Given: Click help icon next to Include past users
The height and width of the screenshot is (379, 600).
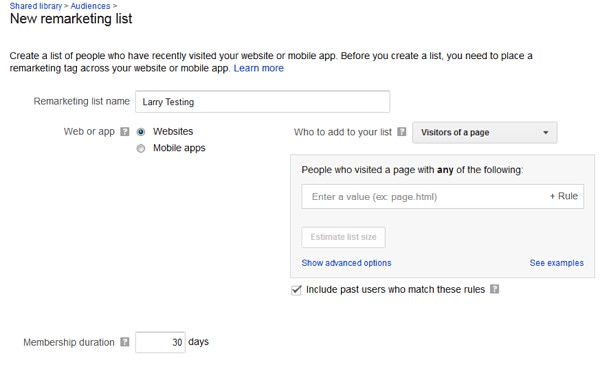Looking at the screenshot, I should pos(494,289).
